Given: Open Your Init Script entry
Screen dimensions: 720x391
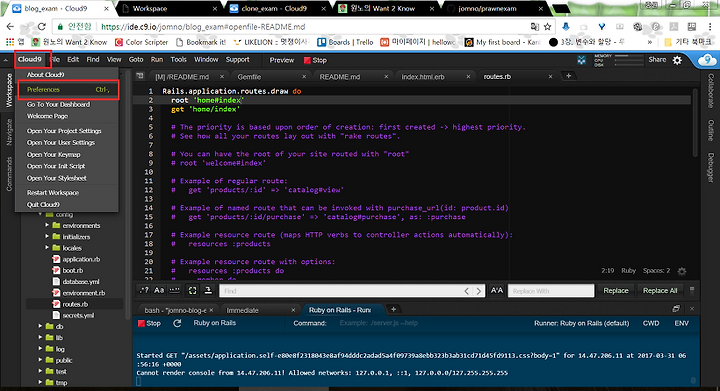Looking at the screenshot, I should click(56, 166).
